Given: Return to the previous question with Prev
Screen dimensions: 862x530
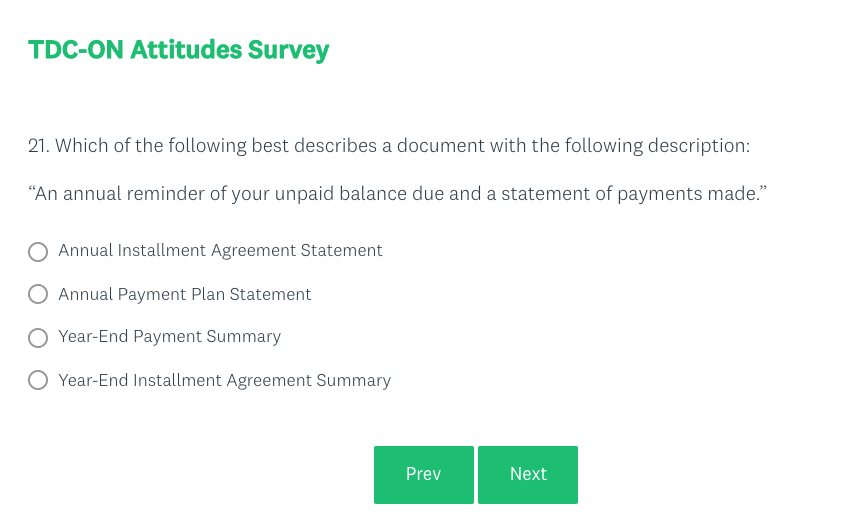Looking at the screenshot, I should [x=424, y=475].
